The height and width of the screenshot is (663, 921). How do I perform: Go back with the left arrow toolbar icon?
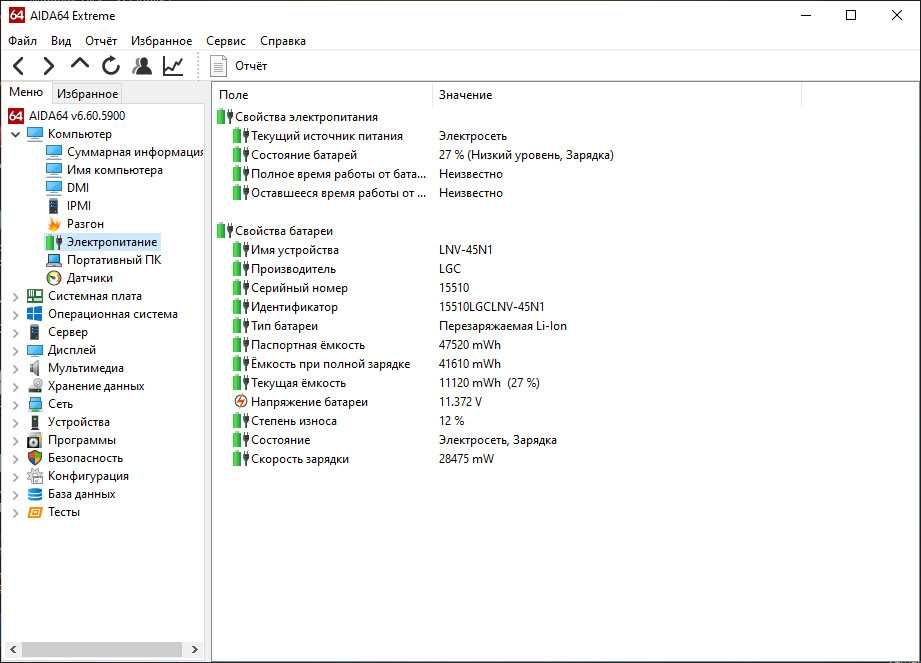coord(19,66)
